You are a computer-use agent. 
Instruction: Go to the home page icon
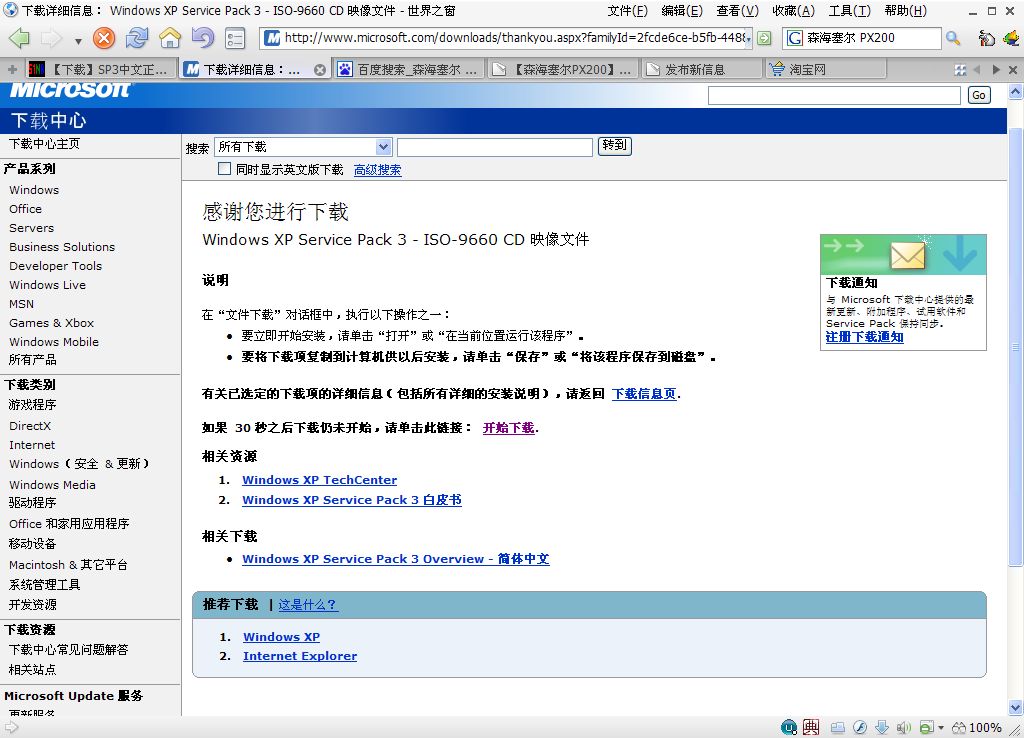(170, 38)
